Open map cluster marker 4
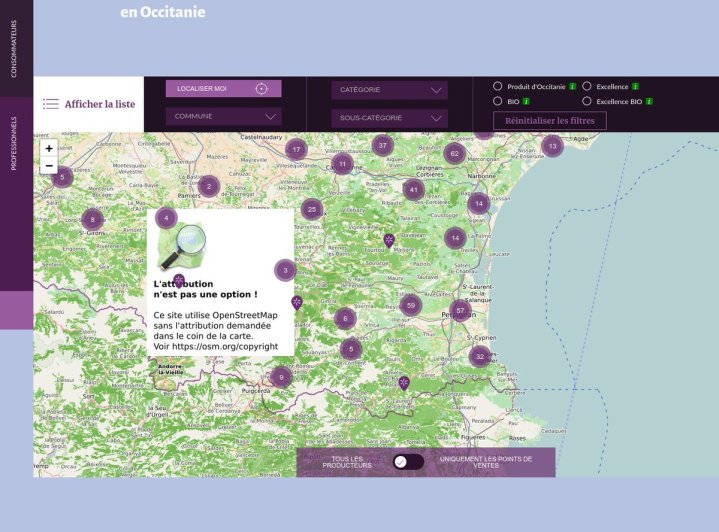 (x=166, y=218)
